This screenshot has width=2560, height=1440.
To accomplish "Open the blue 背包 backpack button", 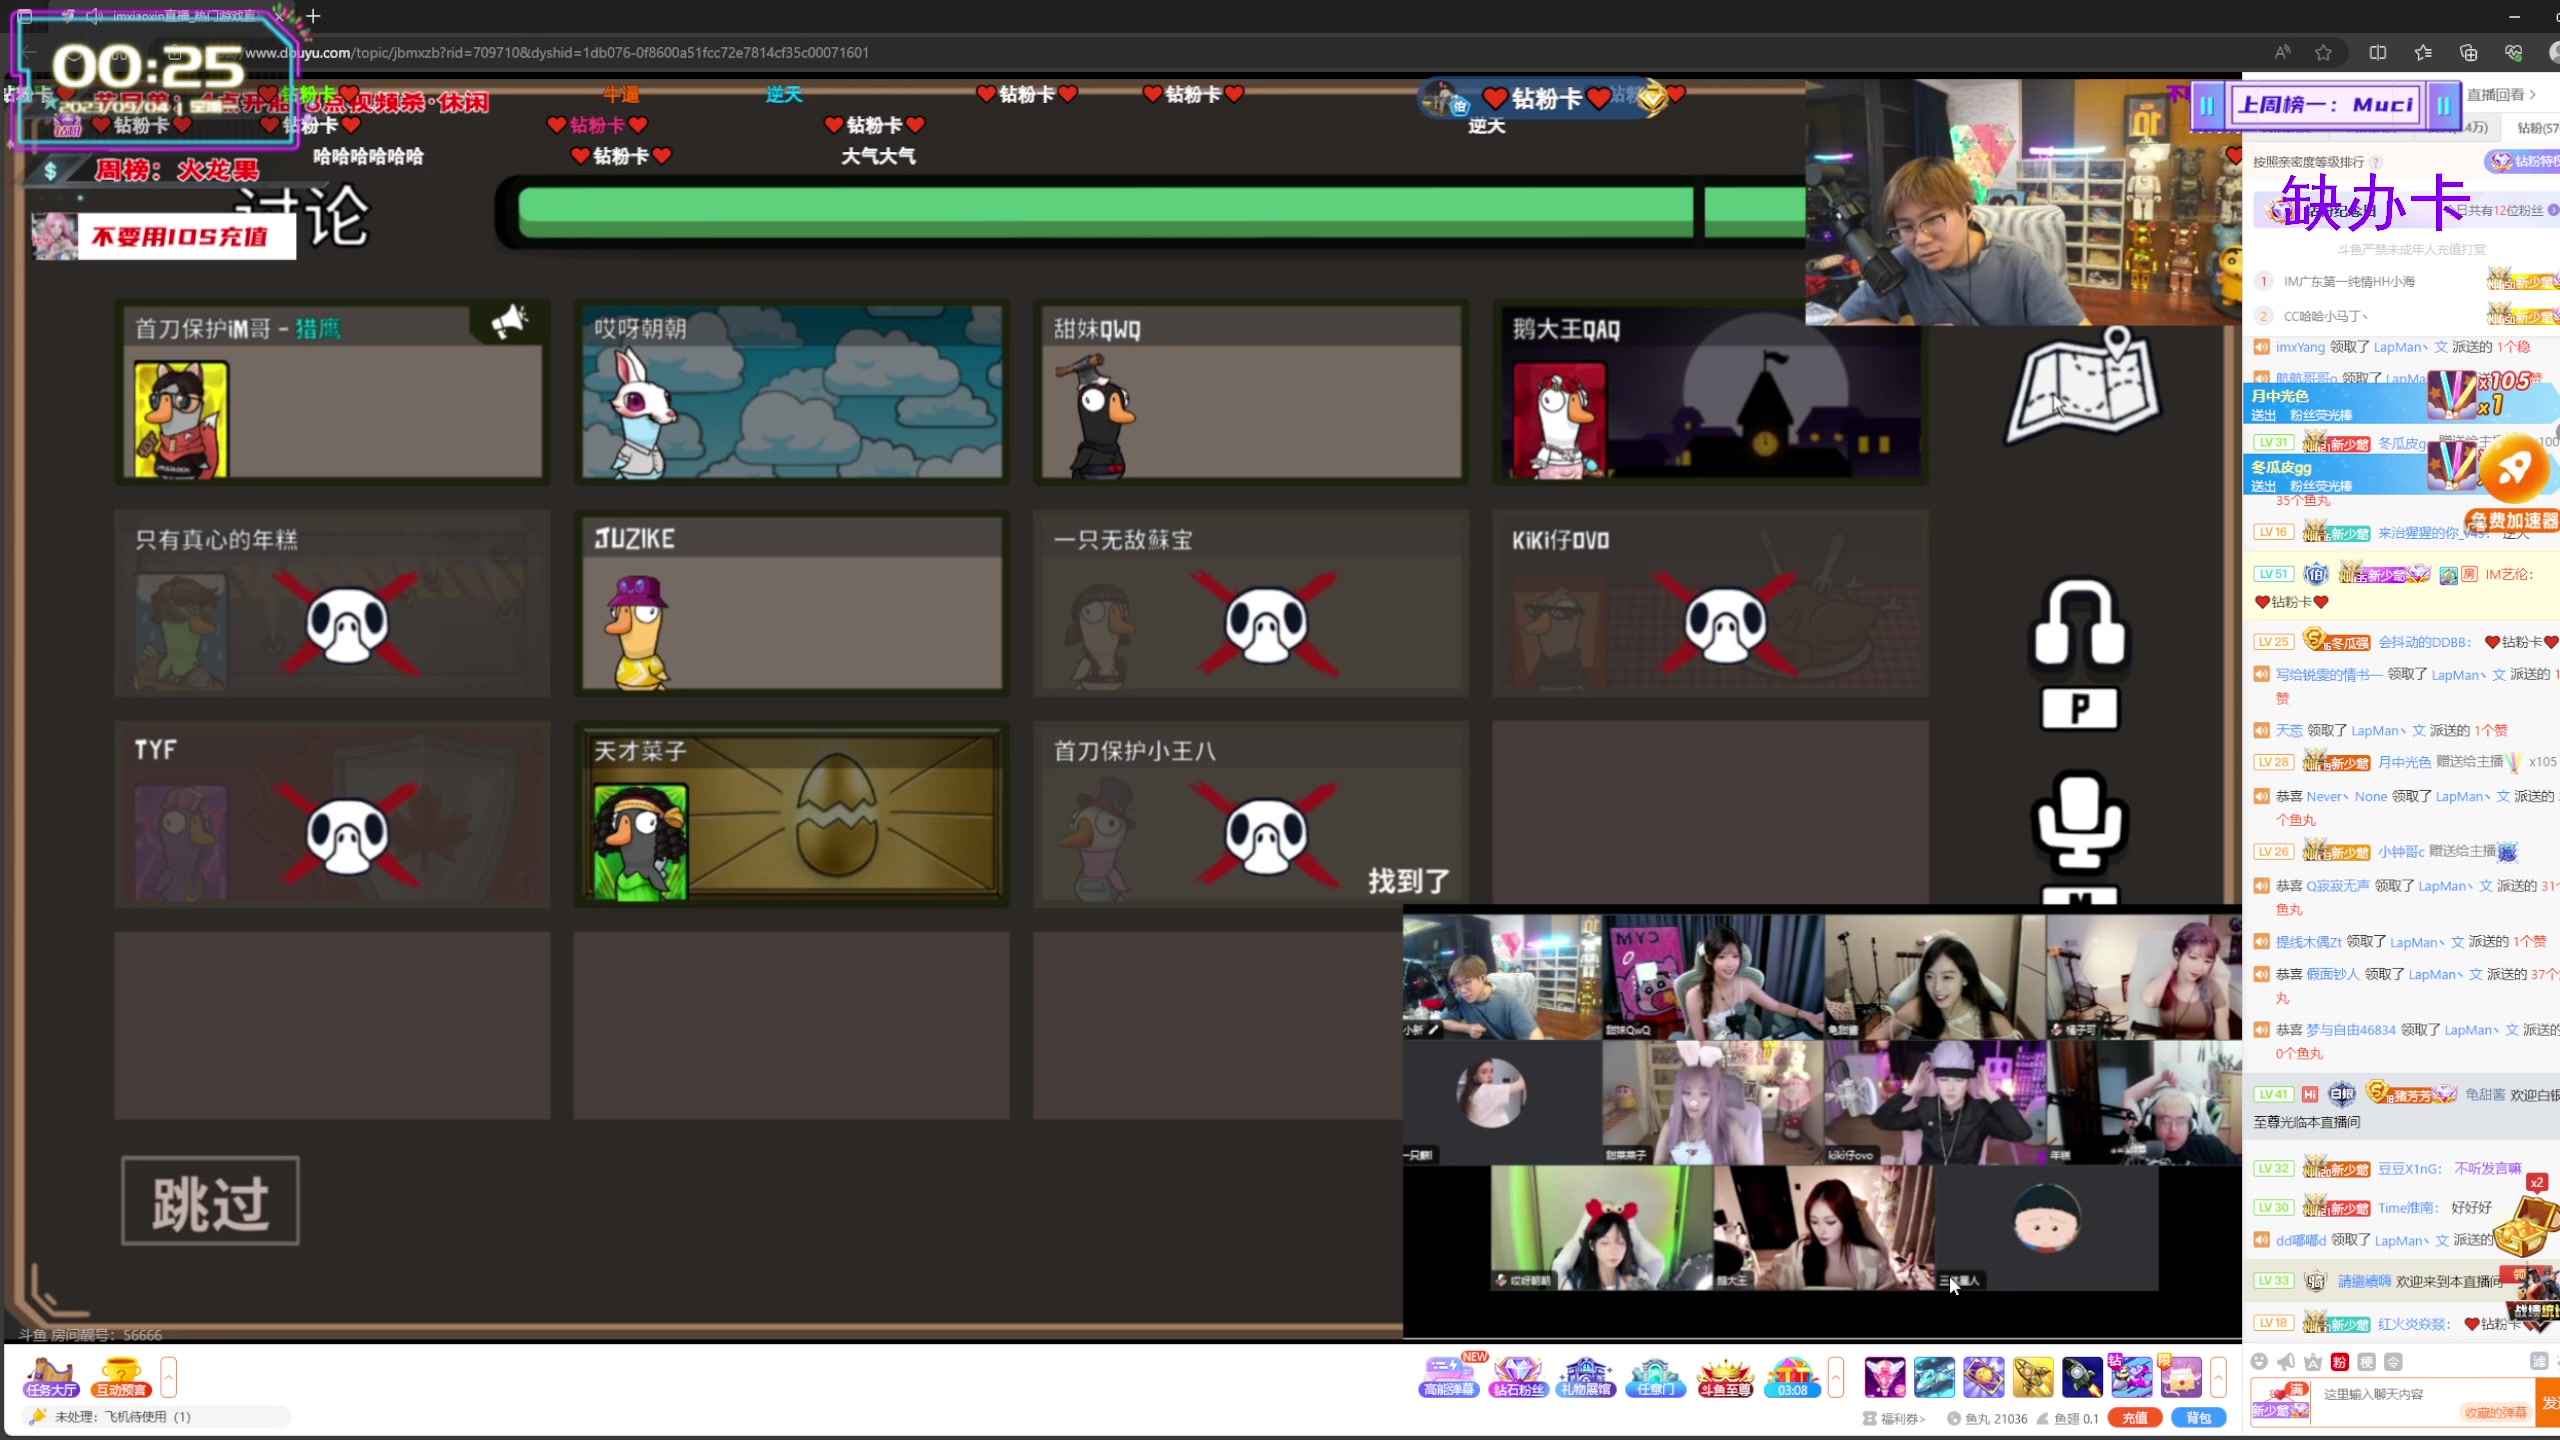I will coord(2198,1418).
